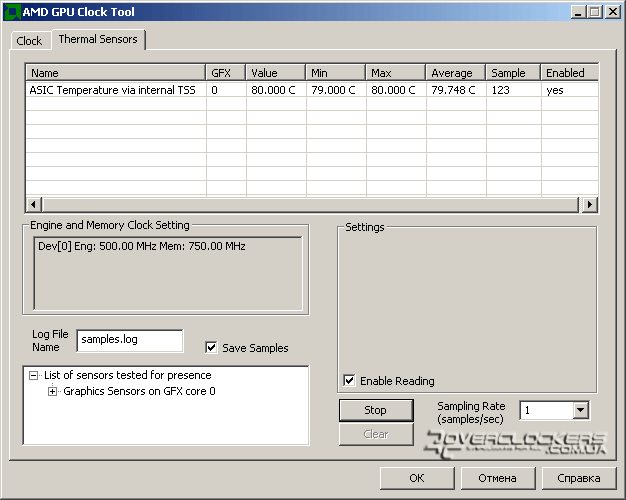Click the disabled maximize button in the title bar
Image resolution: width=626 pixels, height=500 pixels.
pos(594,12)
